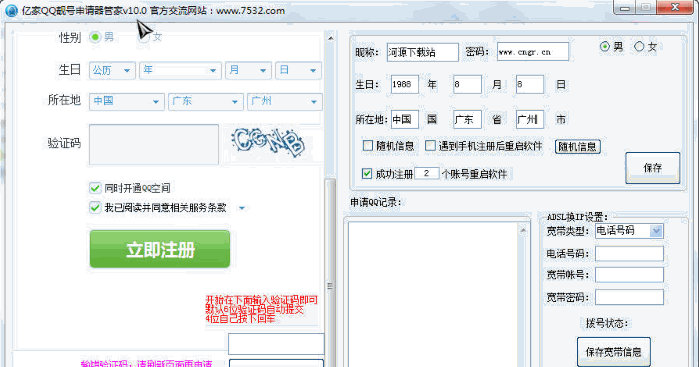Select 女 radio in settings panel
Screen dimensions: 699x367
(x=639, y=46)
